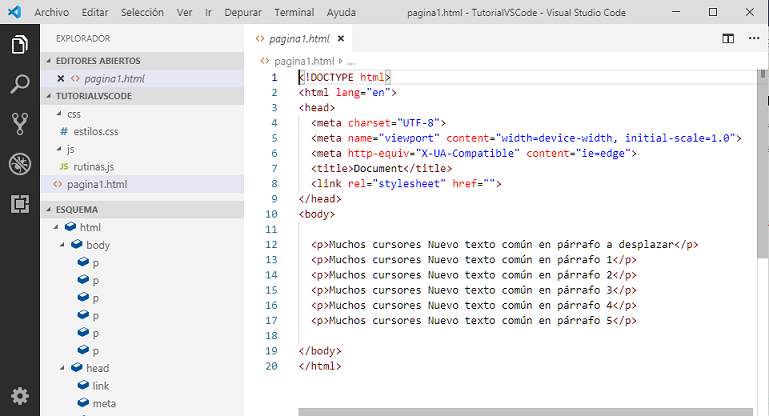Collapse the html node in the outline
Viewport: 769px width, 416px height.
pos(56,227)
